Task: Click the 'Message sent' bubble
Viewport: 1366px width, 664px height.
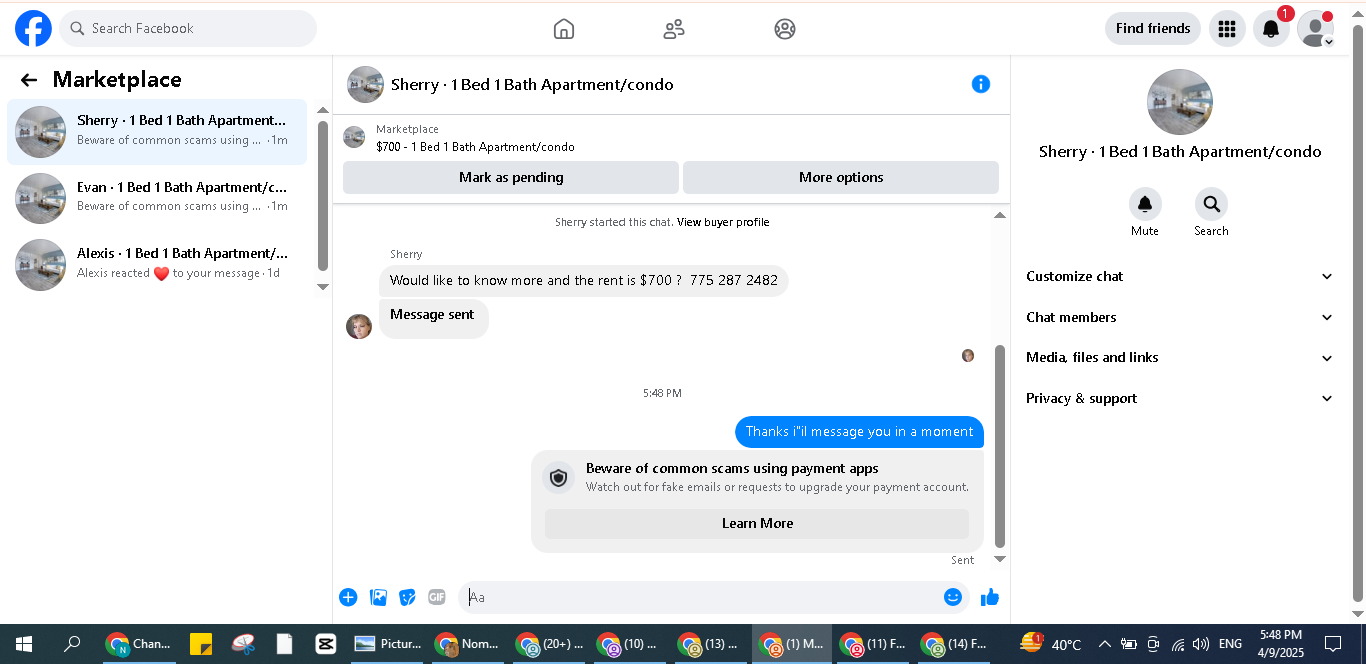Action: coord(433,317)
